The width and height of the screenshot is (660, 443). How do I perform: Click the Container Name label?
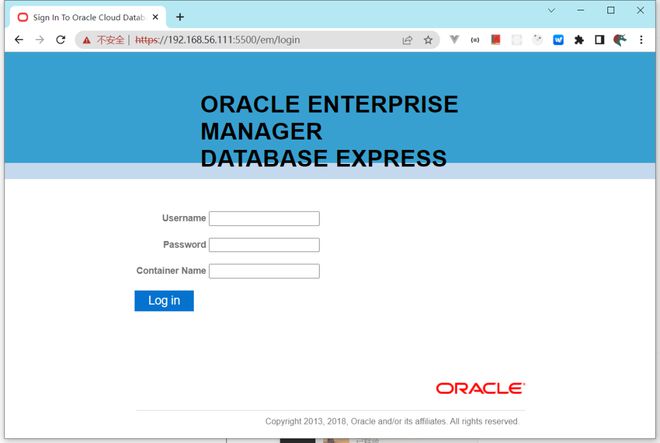[171, 271]
